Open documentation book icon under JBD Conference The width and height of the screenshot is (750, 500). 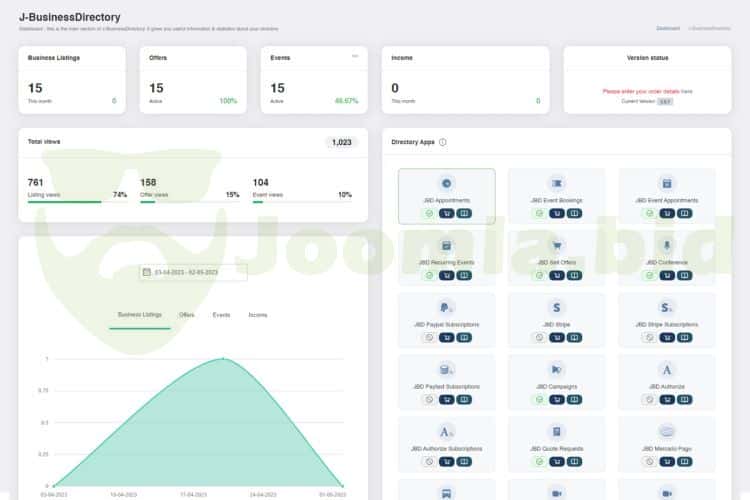point(685,275)
